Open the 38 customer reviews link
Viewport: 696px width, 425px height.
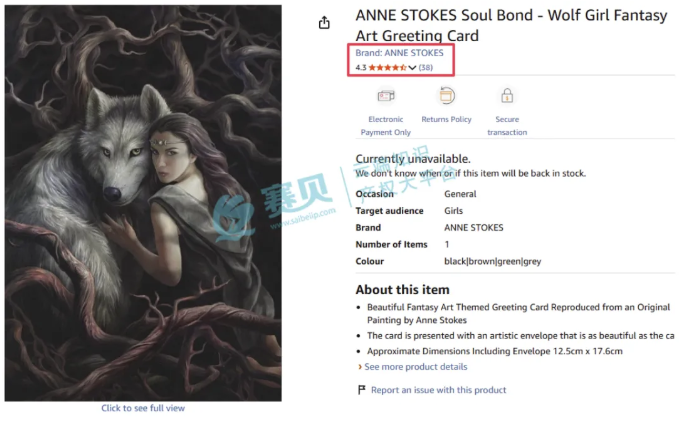click(x=426, y=68)
